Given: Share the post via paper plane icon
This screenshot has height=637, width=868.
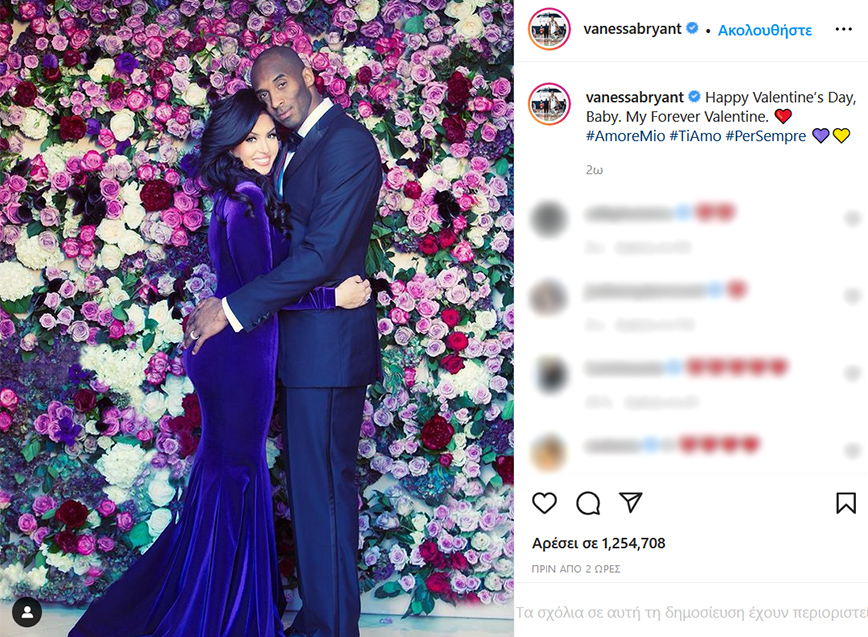Looking at the screenshot, I should [x=631, y=502].
